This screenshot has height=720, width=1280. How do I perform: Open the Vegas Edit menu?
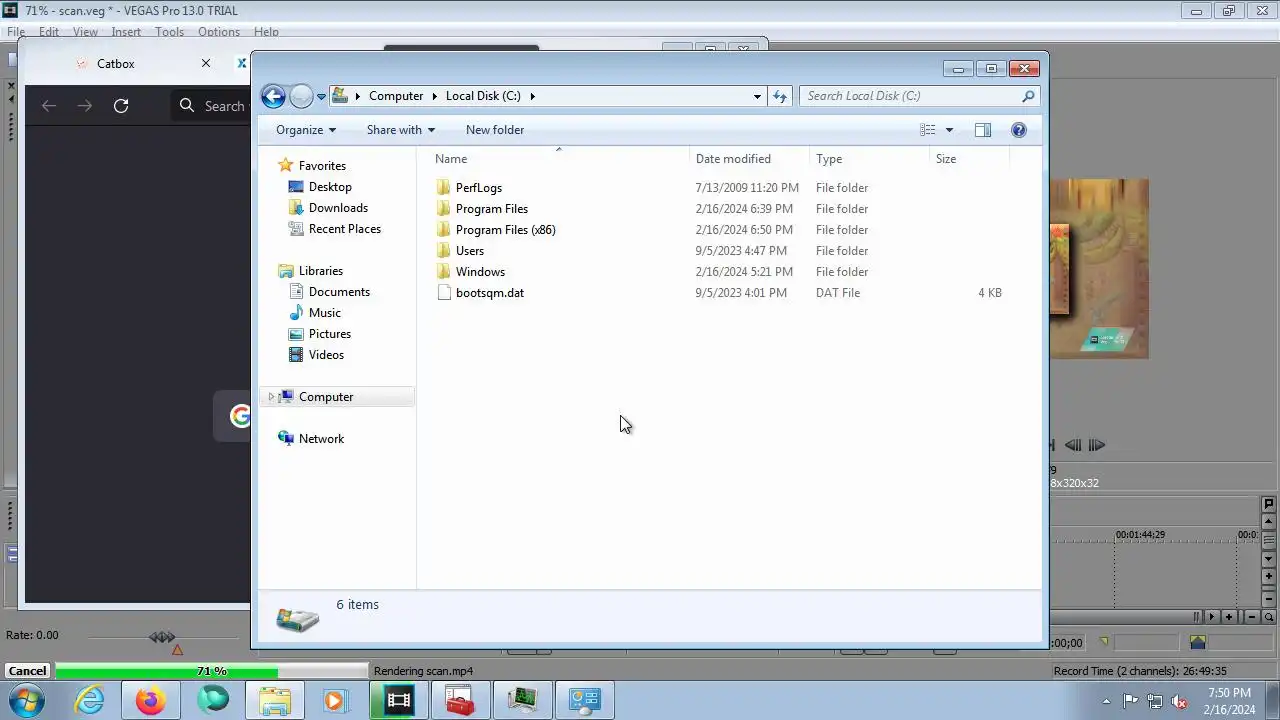pyautogui.click(x=49, y=32)
